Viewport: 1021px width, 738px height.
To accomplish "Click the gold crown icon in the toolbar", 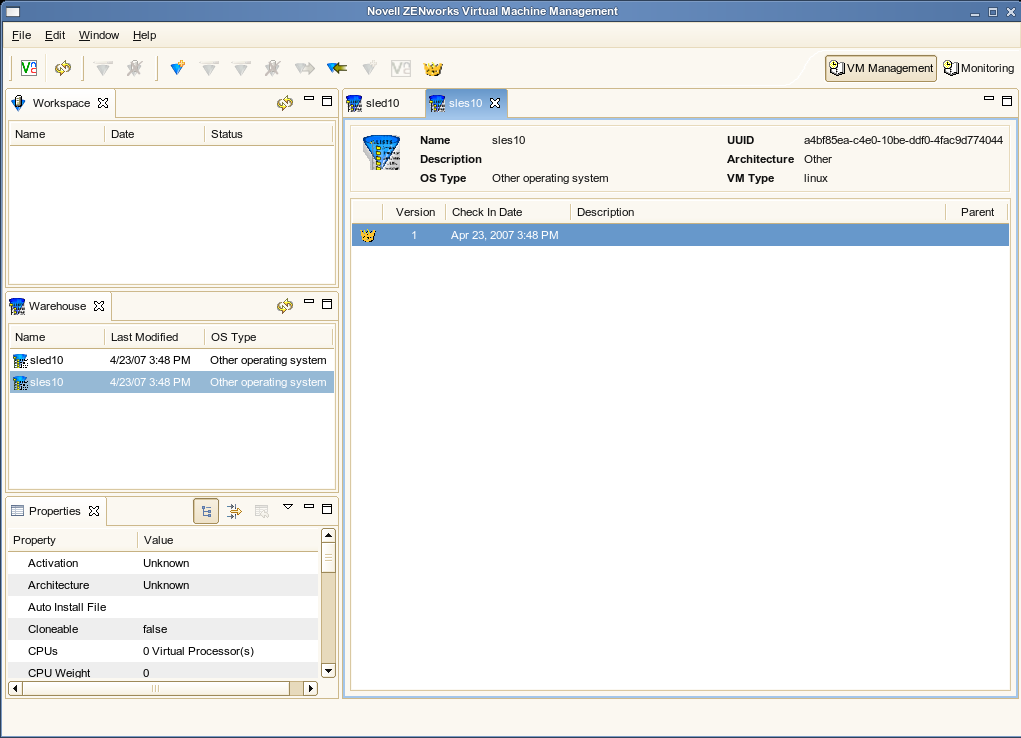I will (433, 69).
